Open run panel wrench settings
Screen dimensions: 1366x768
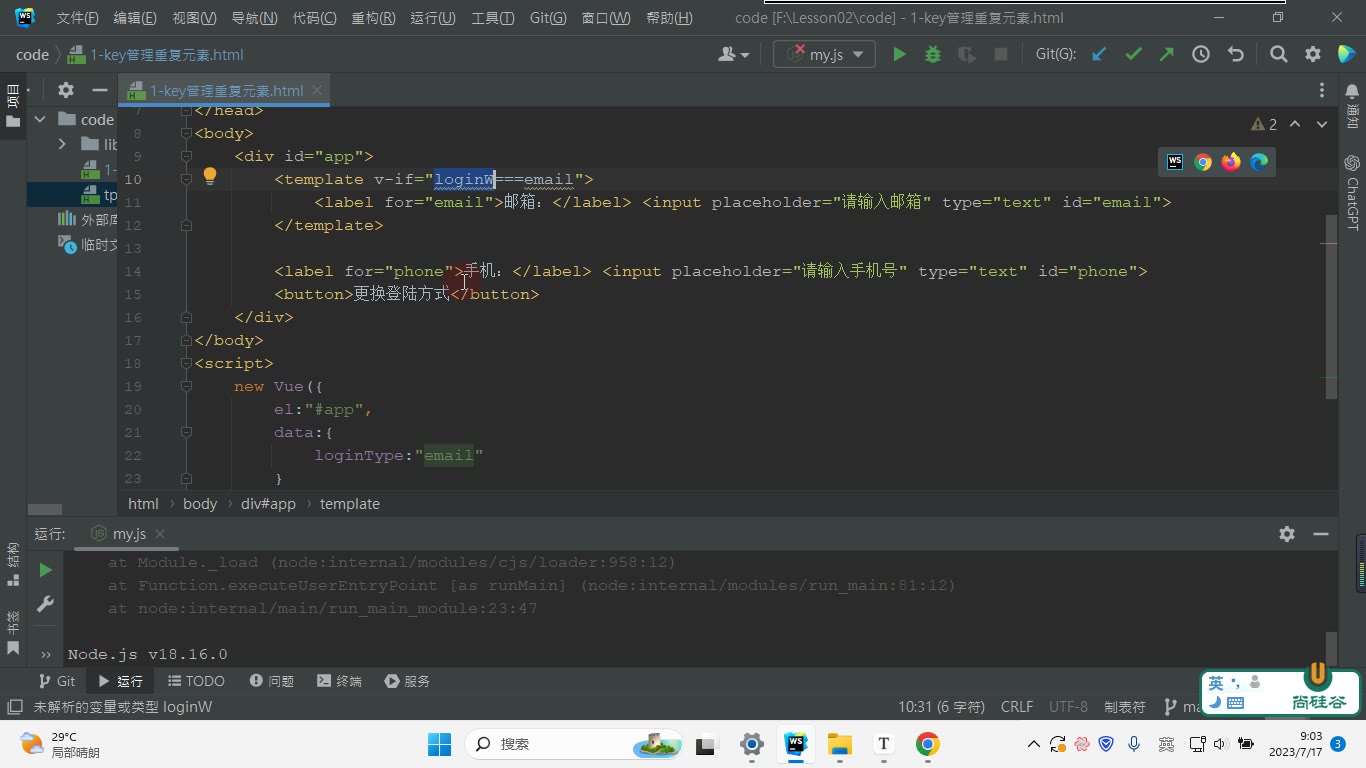(x=45, y=604)
